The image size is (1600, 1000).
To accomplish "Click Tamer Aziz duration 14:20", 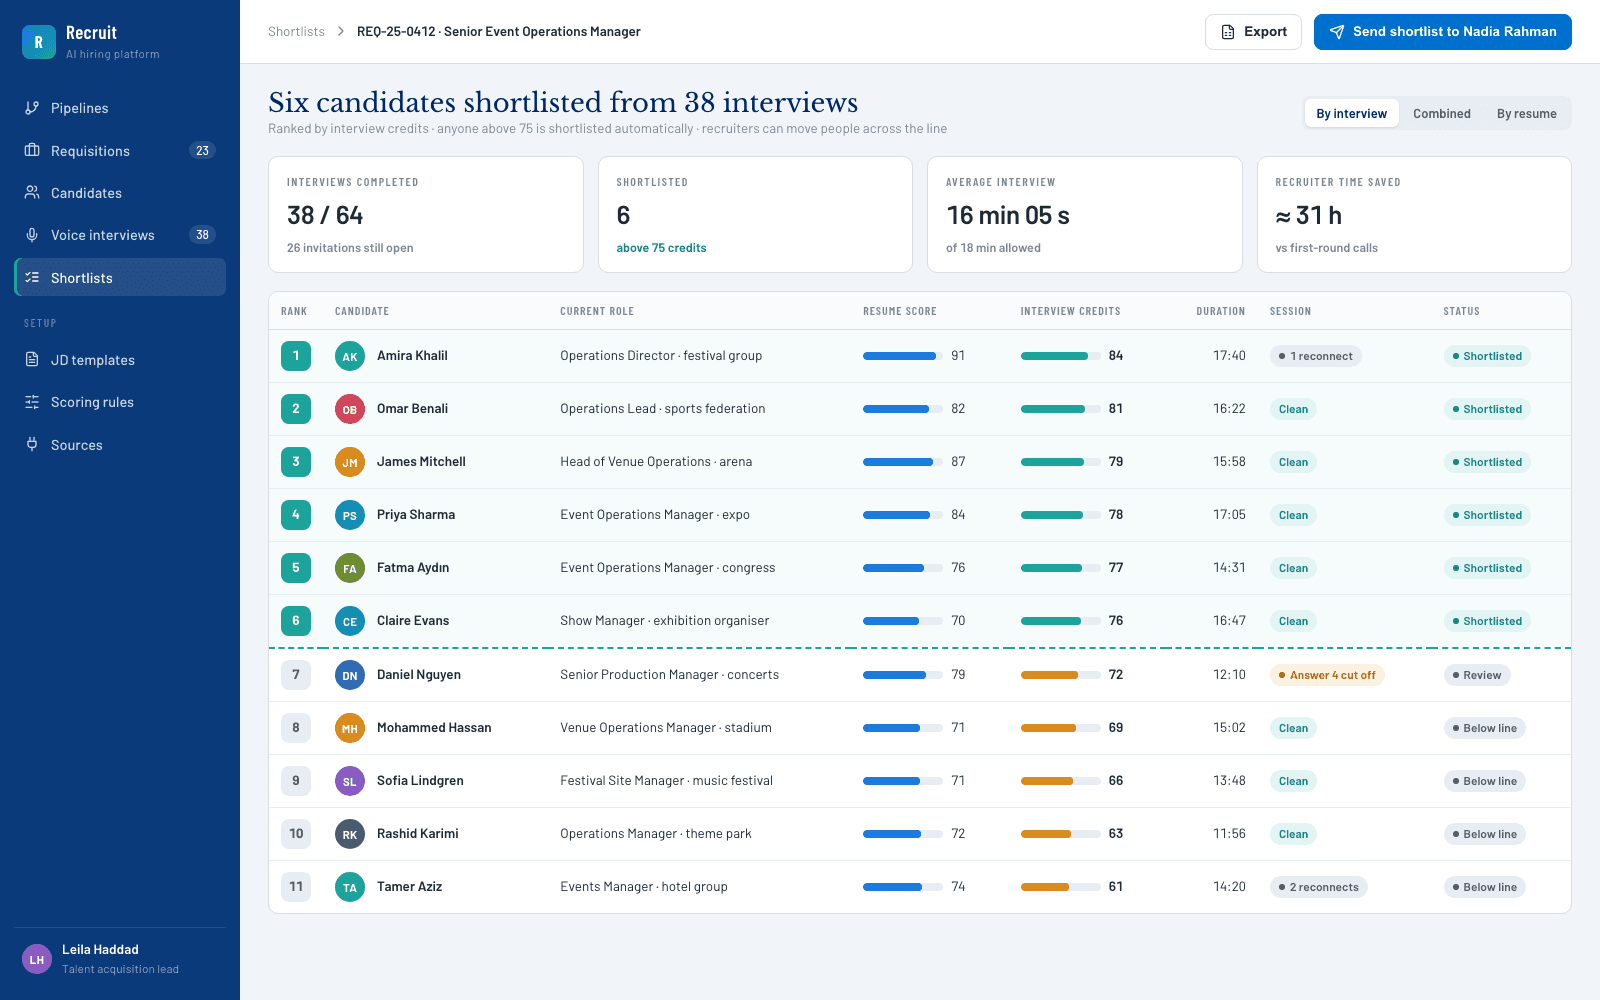I will tap(1229, 887).
